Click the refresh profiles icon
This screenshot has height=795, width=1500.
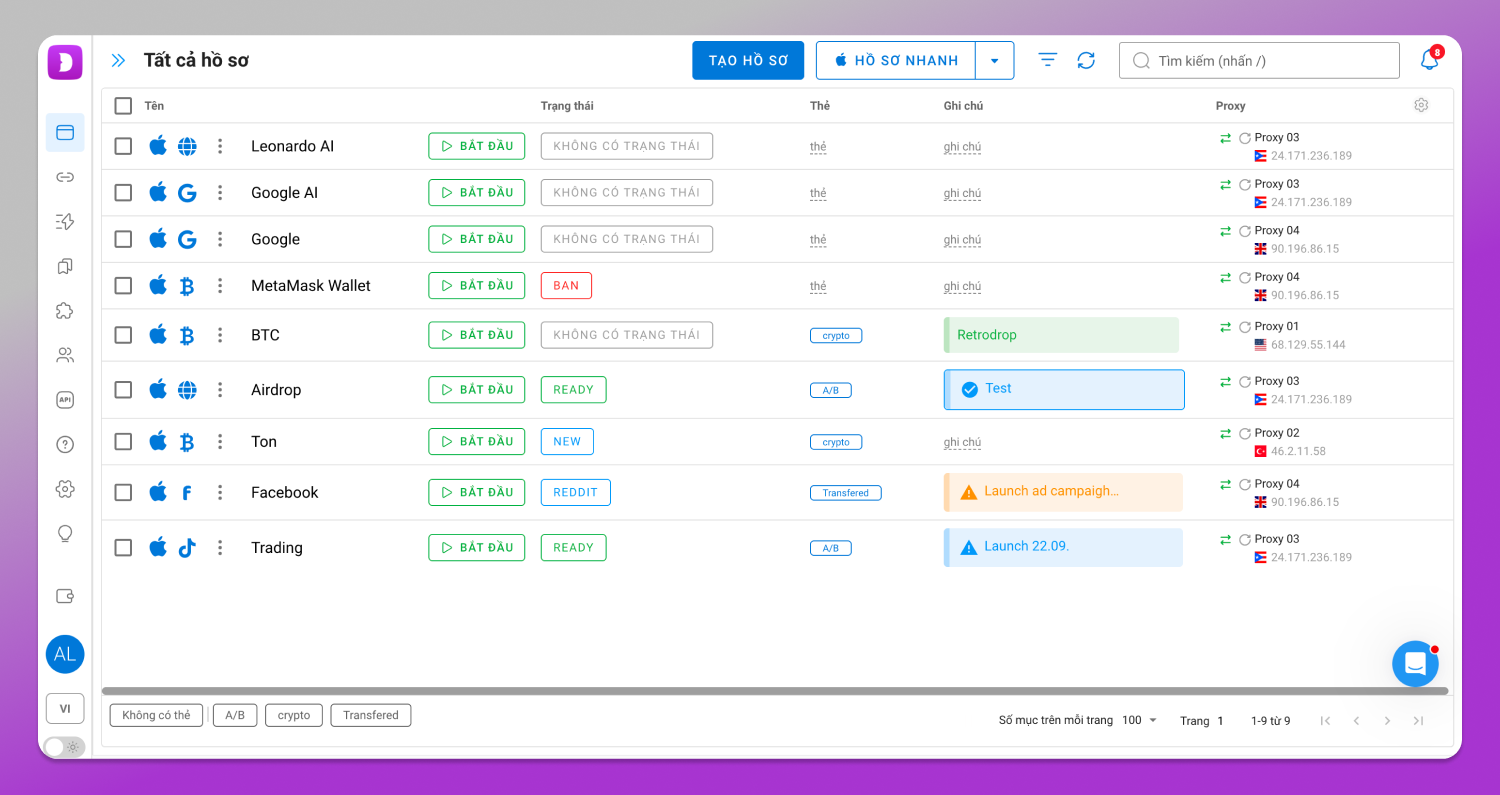[1086, 60]
